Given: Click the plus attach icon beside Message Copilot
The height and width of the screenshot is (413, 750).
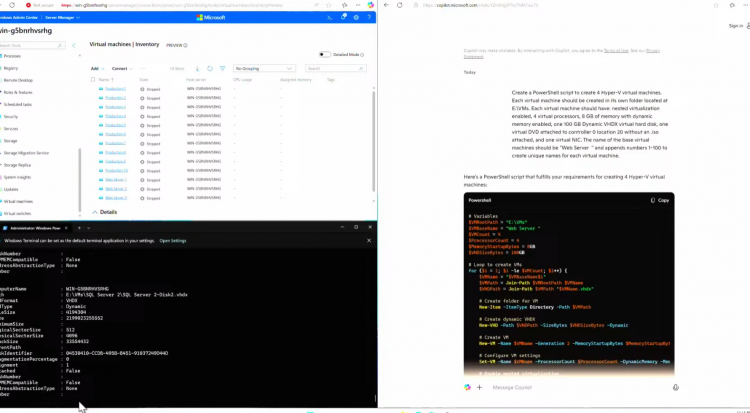Looking at the screenshot, I should tap(479, 388).
